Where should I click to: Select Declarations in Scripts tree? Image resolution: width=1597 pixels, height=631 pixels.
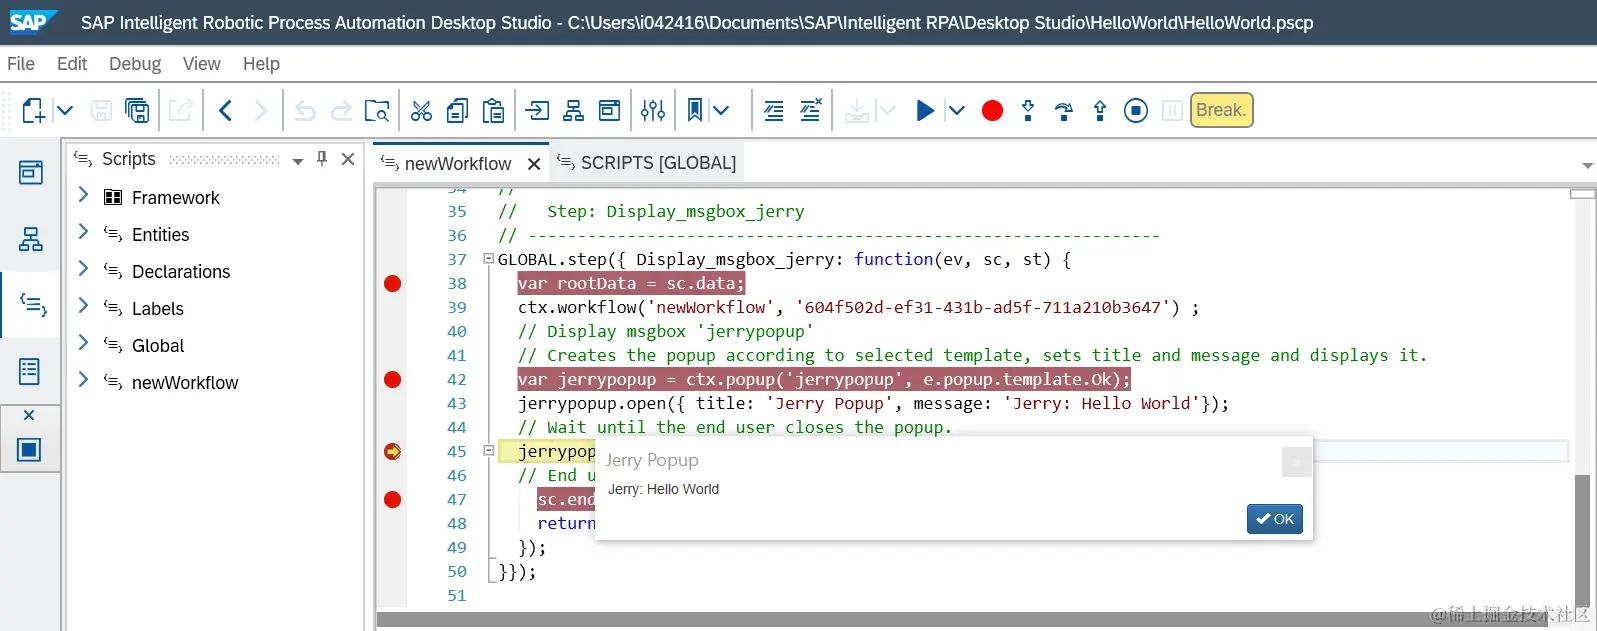tap(181, 272)
